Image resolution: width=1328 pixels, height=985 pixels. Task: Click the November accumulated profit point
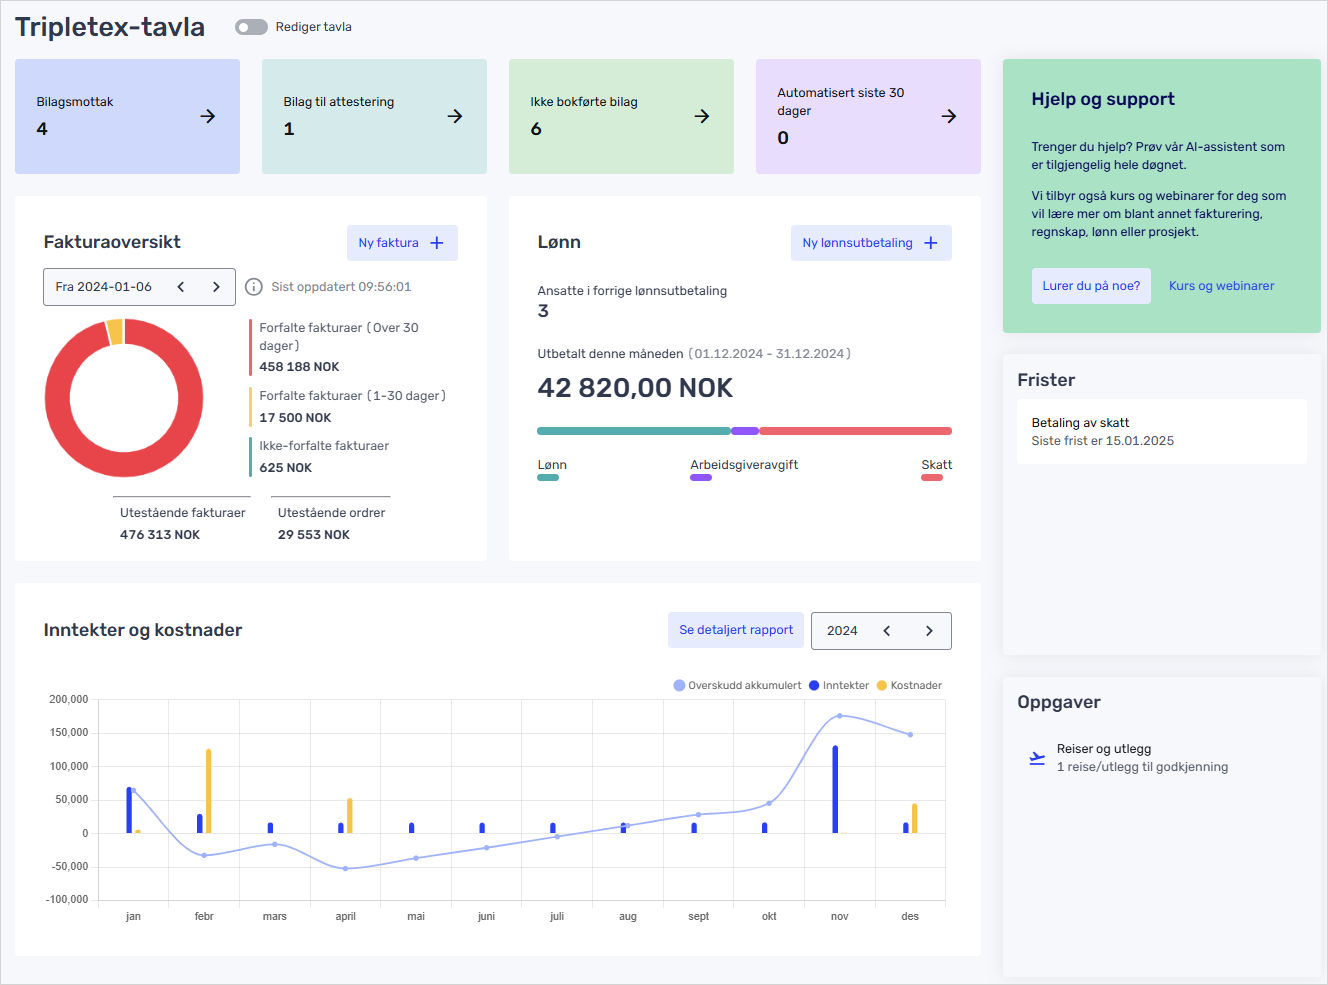(839, 716)
